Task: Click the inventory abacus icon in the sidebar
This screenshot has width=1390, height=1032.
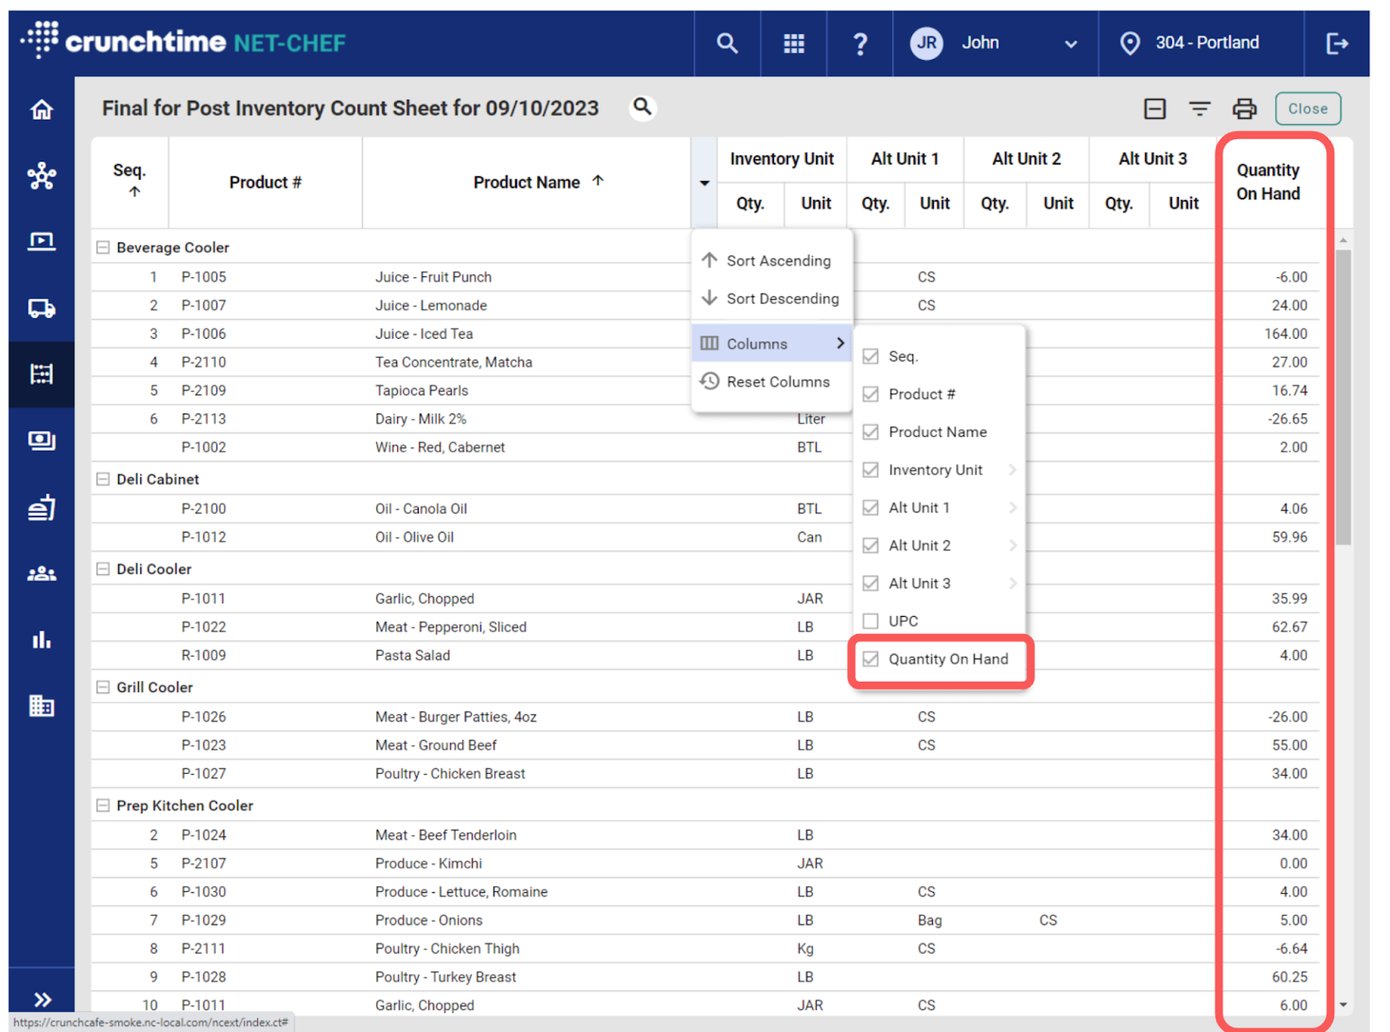Action: 41,373
